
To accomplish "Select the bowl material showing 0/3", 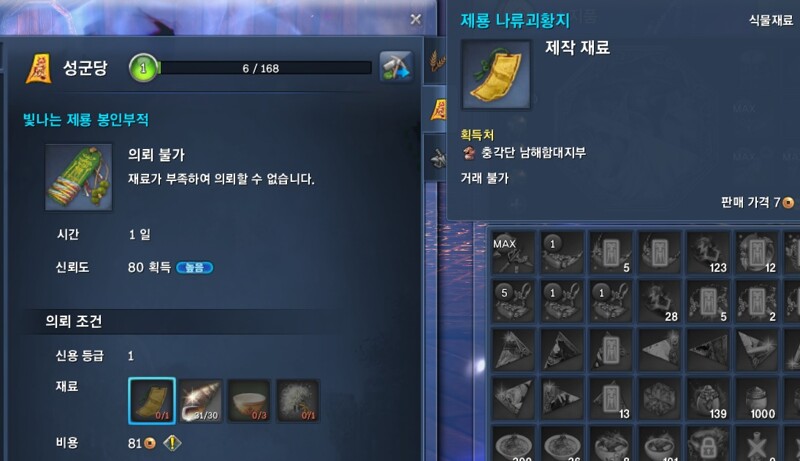I will click(x=249, y=401).
